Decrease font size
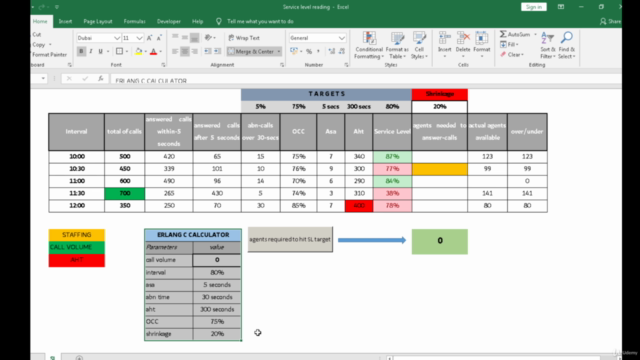 click(159, 38)
